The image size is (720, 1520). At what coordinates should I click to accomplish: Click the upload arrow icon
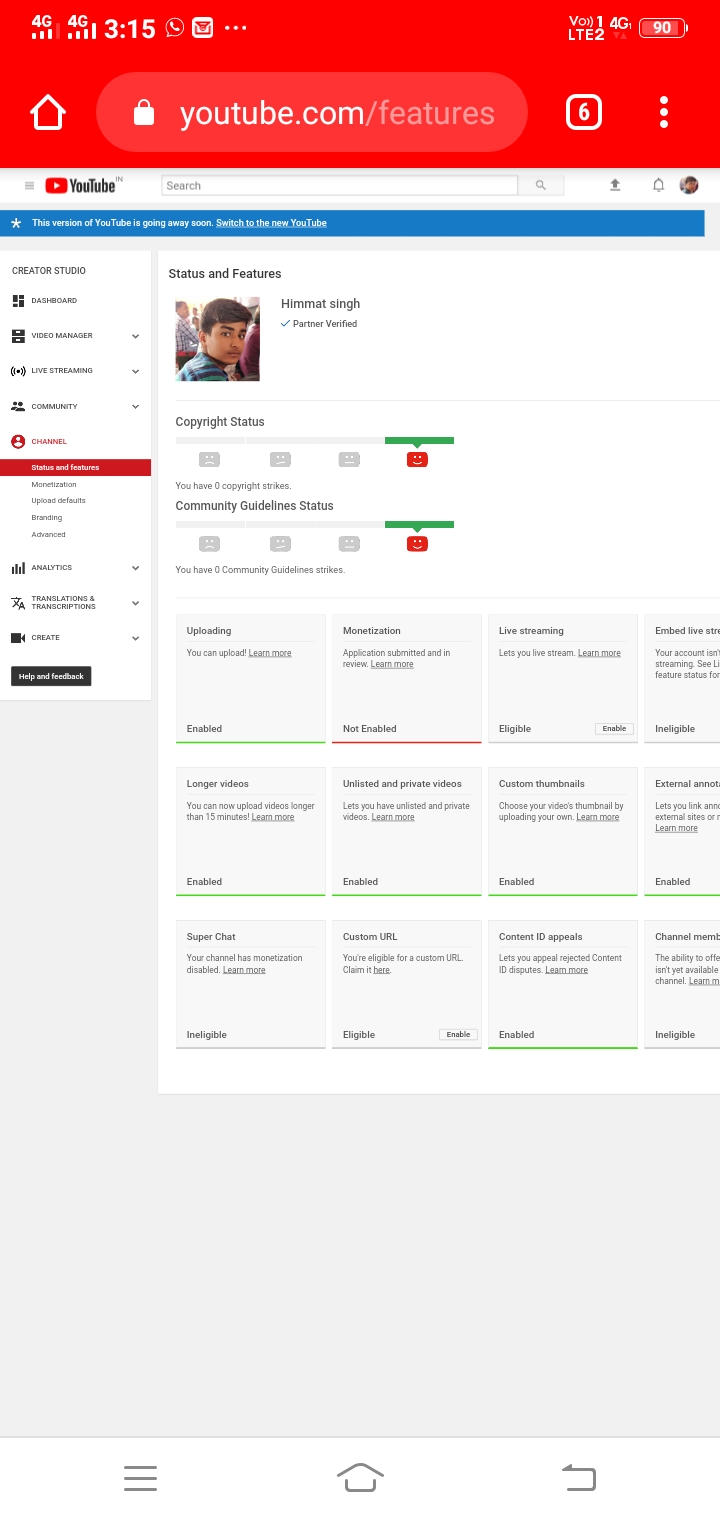[615, 185]
